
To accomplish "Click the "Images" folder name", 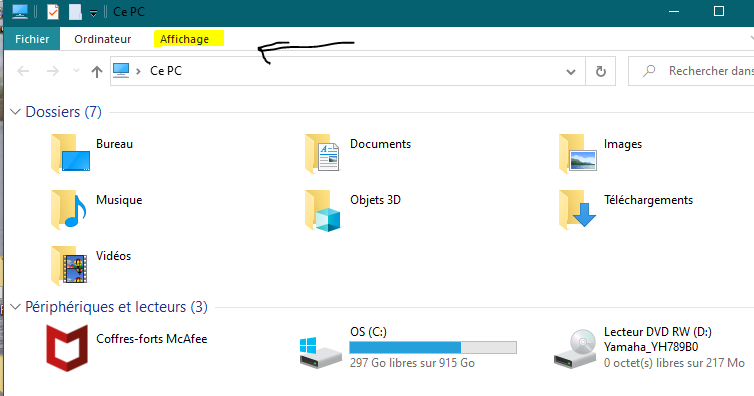I will [623, 145].
